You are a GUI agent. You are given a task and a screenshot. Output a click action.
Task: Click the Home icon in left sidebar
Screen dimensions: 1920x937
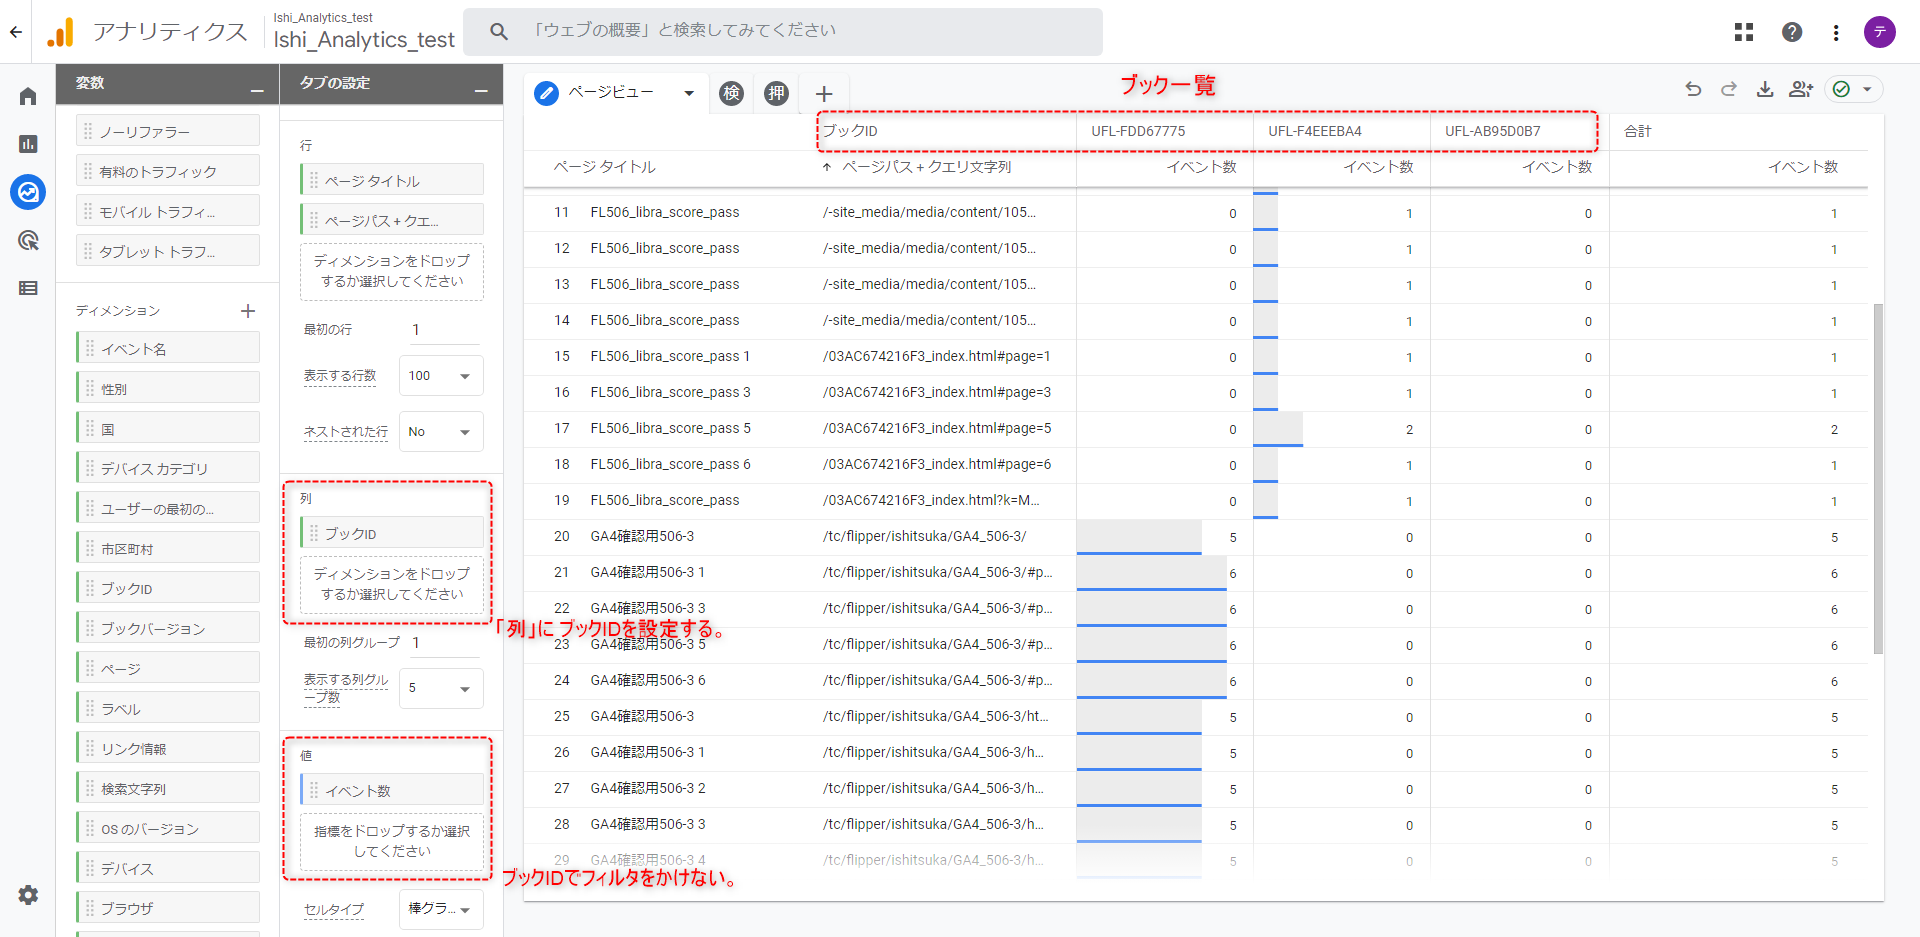[x=28, y=96]
